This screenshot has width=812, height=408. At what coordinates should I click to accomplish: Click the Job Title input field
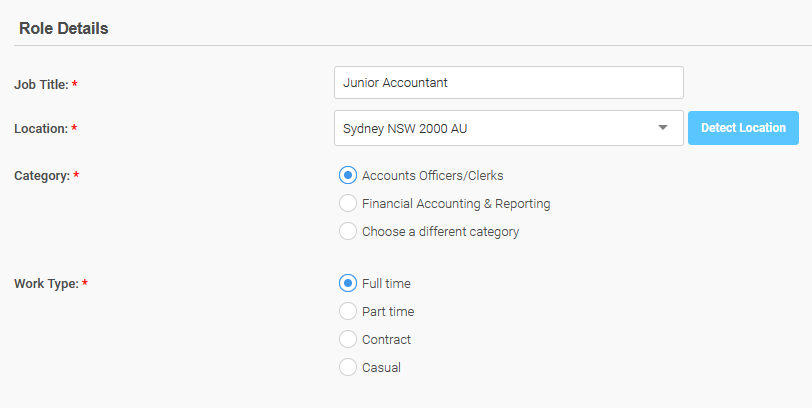(x=509, y=82)
